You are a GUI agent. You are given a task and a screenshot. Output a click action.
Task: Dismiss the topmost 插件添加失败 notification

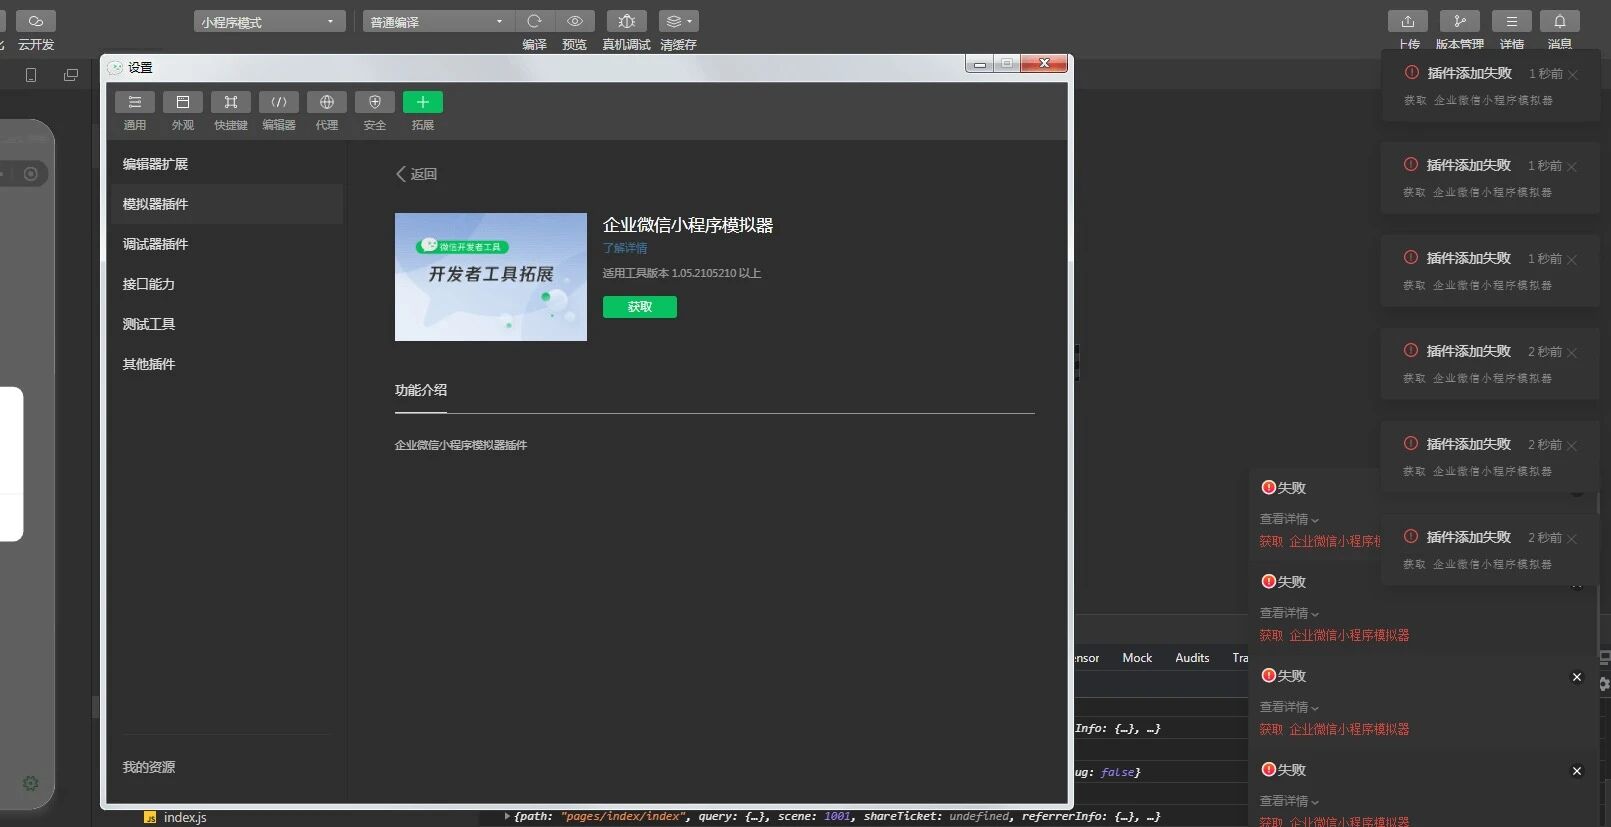pyautogui.click(x=1573, y=75)
